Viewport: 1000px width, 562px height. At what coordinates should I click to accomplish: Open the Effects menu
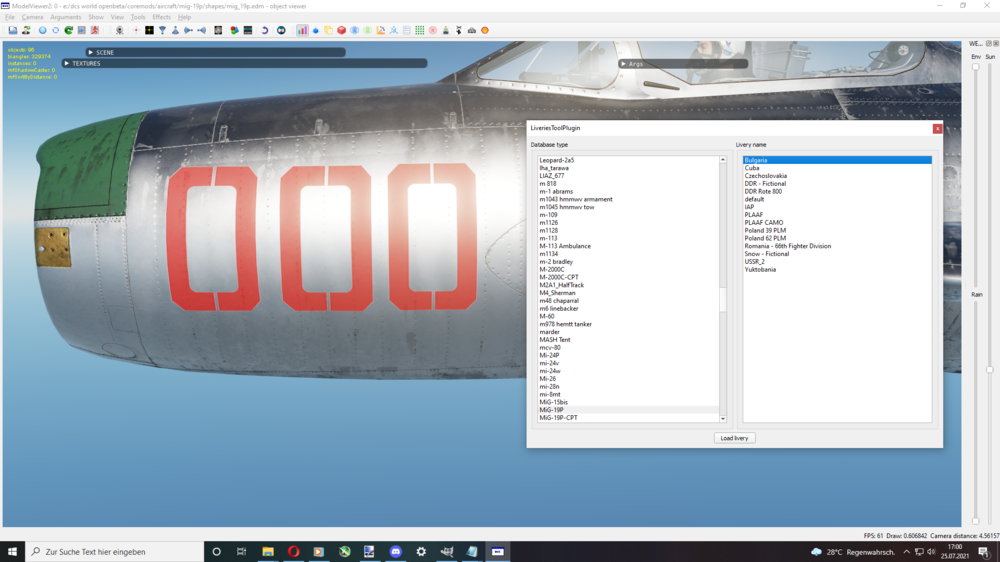pyautogui.click(x=161, y=17)
